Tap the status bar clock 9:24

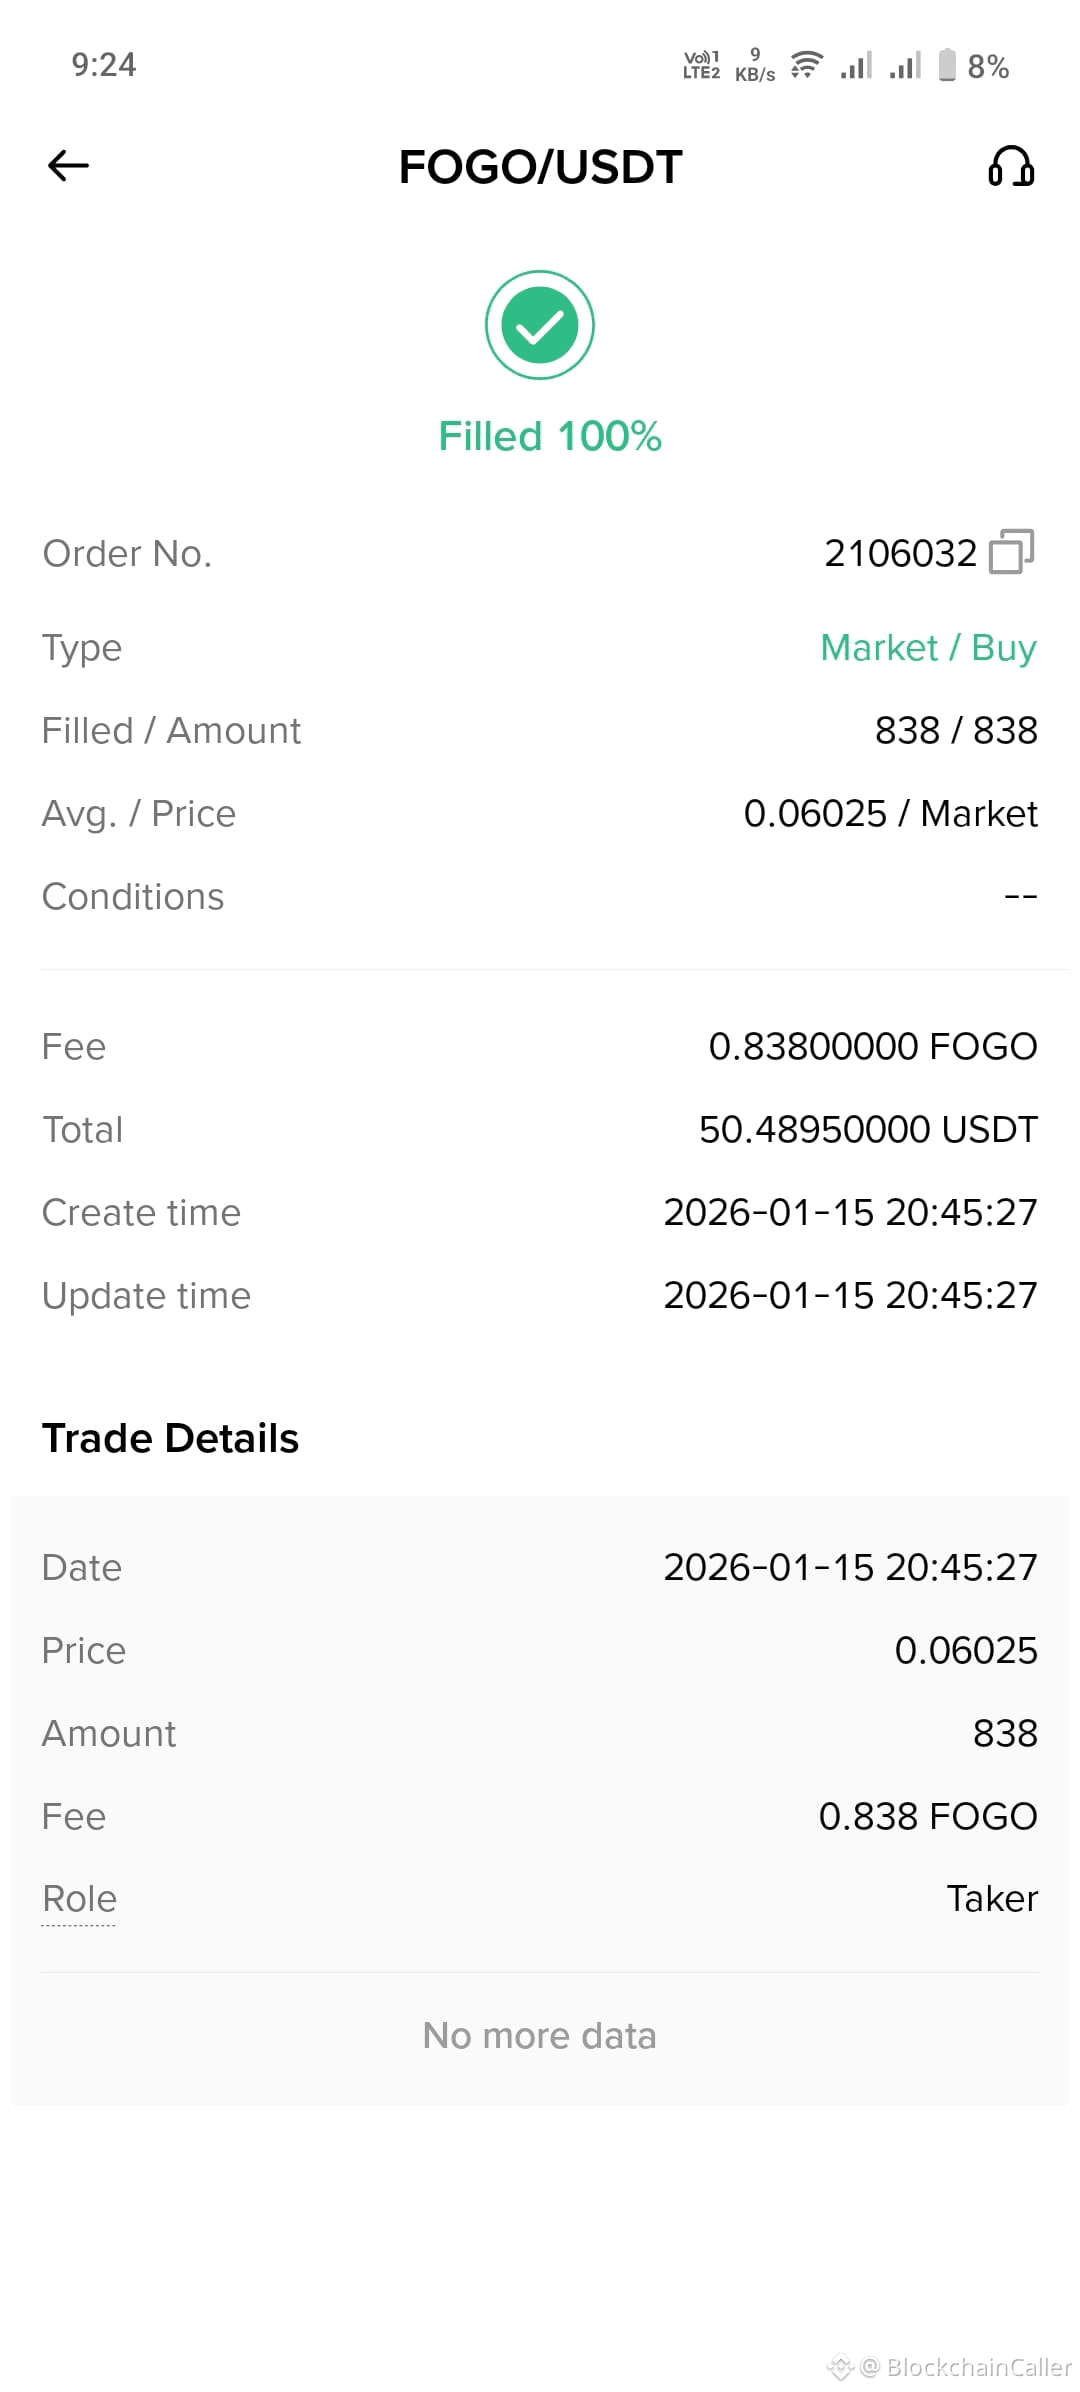[x=104, y=65]
